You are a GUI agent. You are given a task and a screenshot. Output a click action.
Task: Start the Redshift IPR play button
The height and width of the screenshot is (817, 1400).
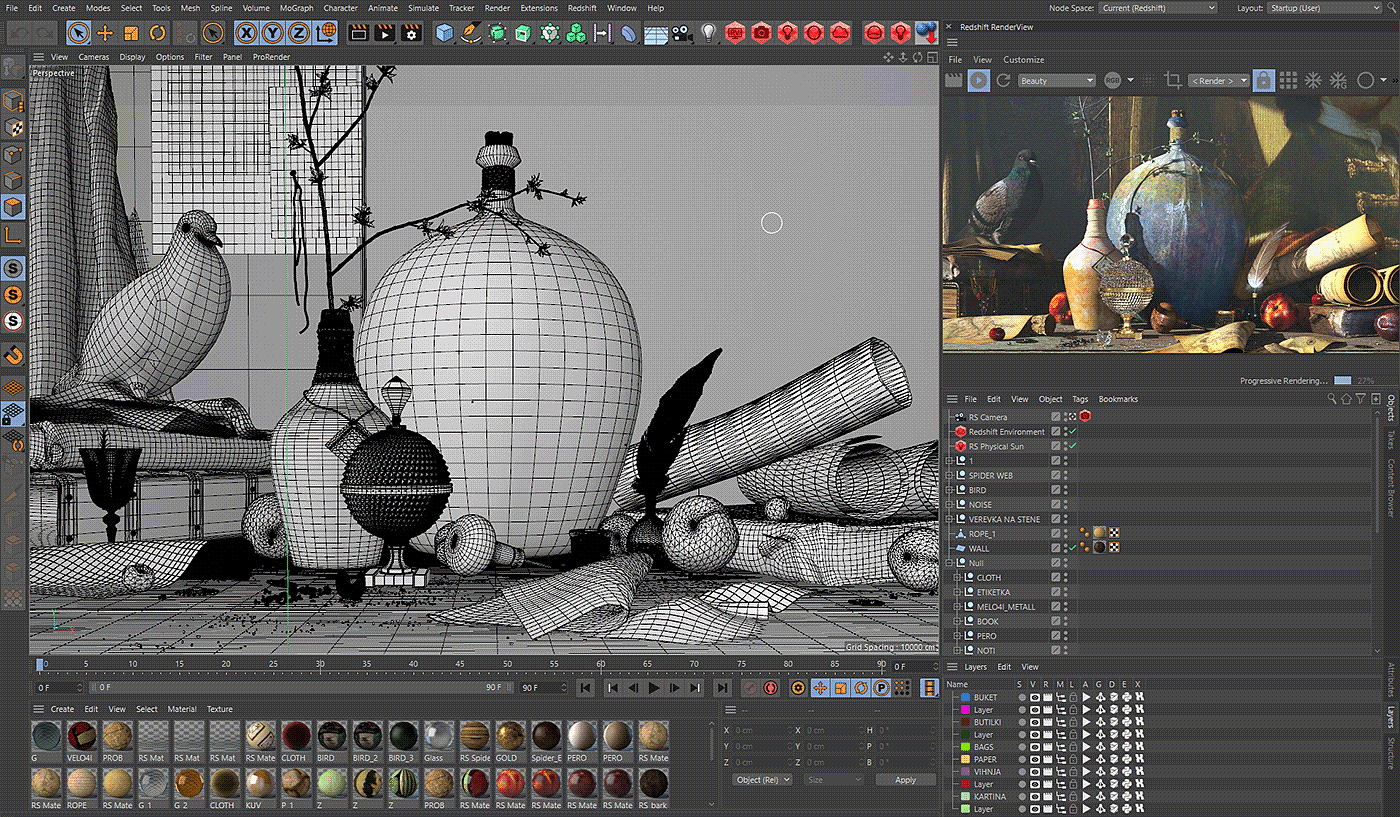click(x=979, y=80)
